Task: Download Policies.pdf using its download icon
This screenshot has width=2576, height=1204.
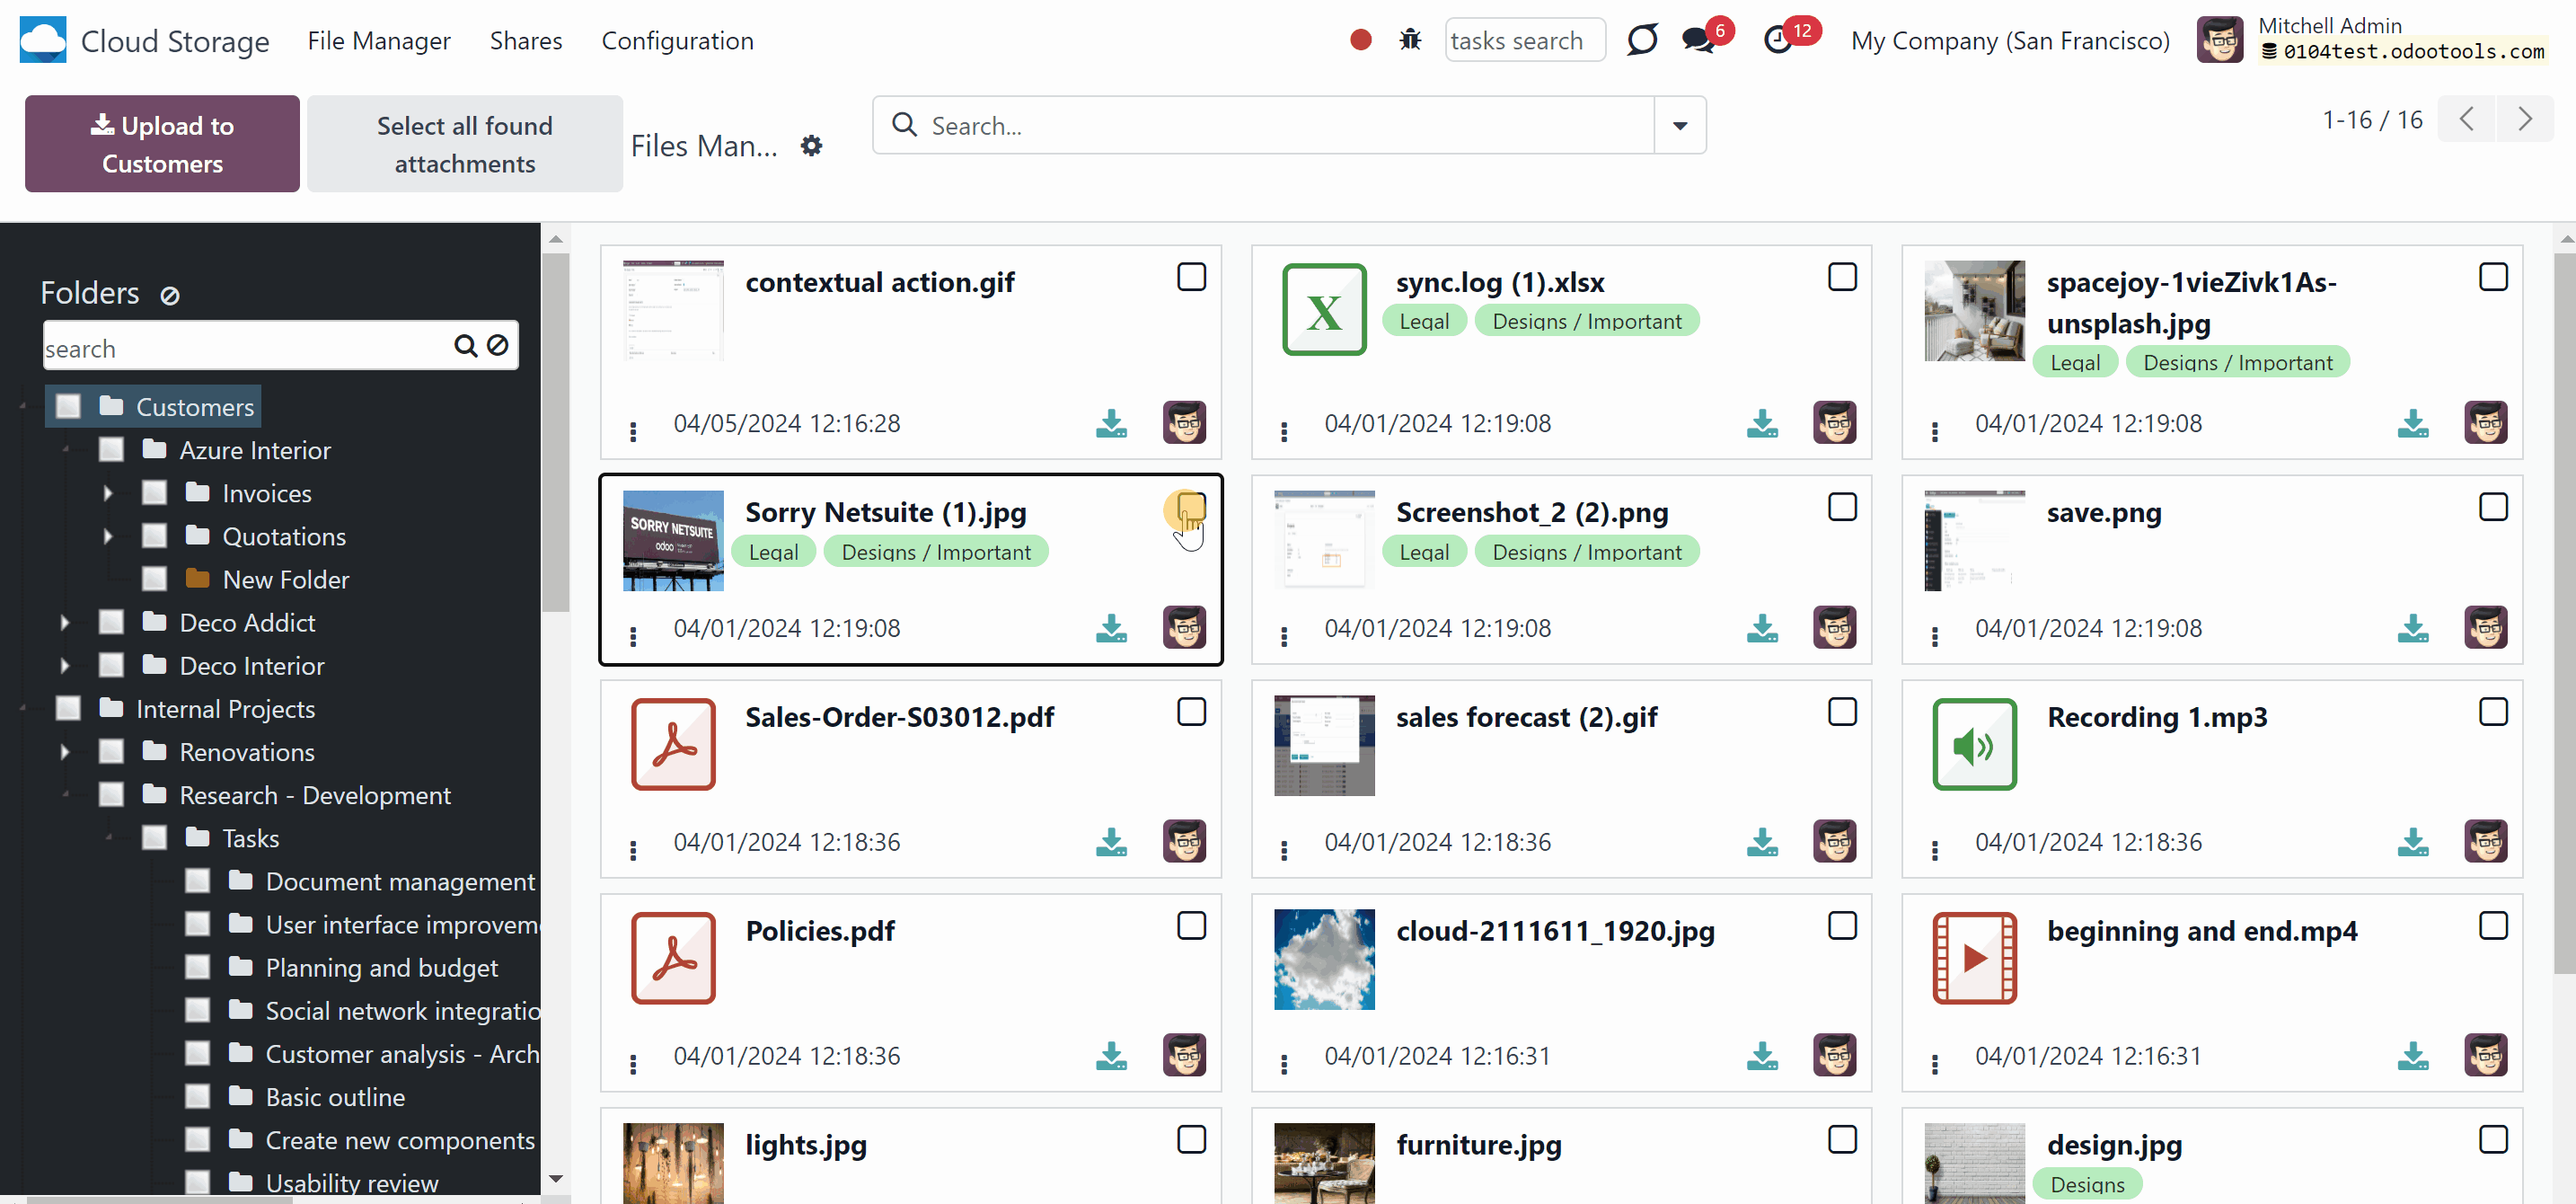Action: 1111,1056
